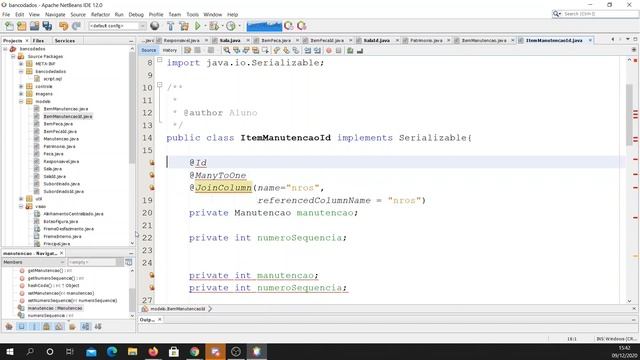Expand the controle package node
The image size is (640, 360).
coord(21,87)
